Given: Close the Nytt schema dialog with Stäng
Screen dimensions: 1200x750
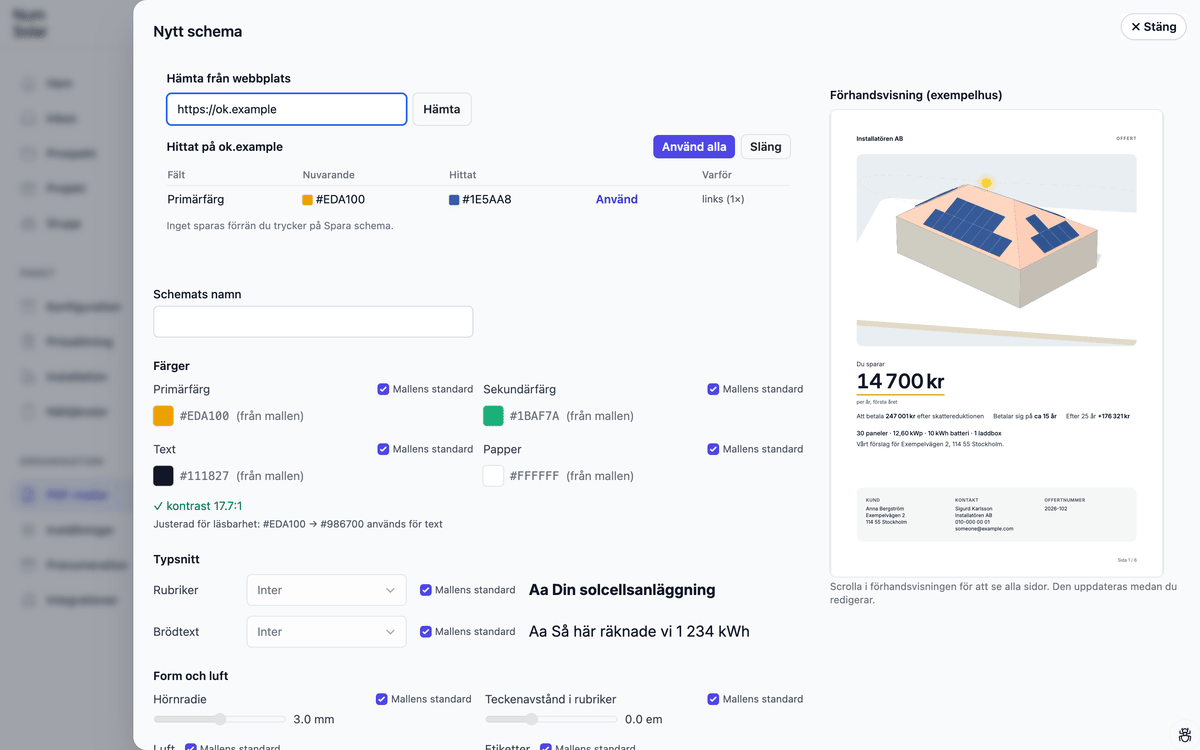Looking at the screenshot, I should point(1153,27).
